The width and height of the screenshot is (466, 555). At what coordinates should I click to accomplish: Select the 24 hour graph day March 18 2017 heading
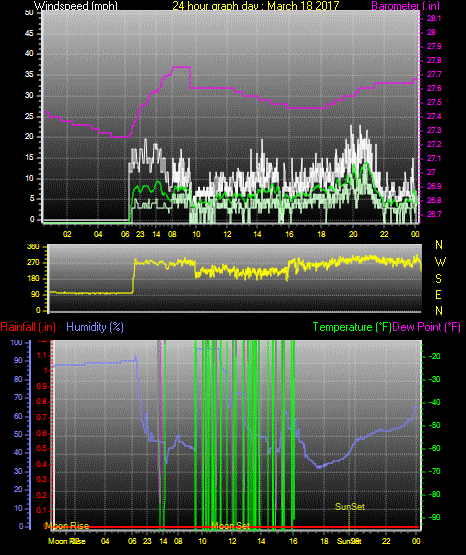click(x=255, y=5)
